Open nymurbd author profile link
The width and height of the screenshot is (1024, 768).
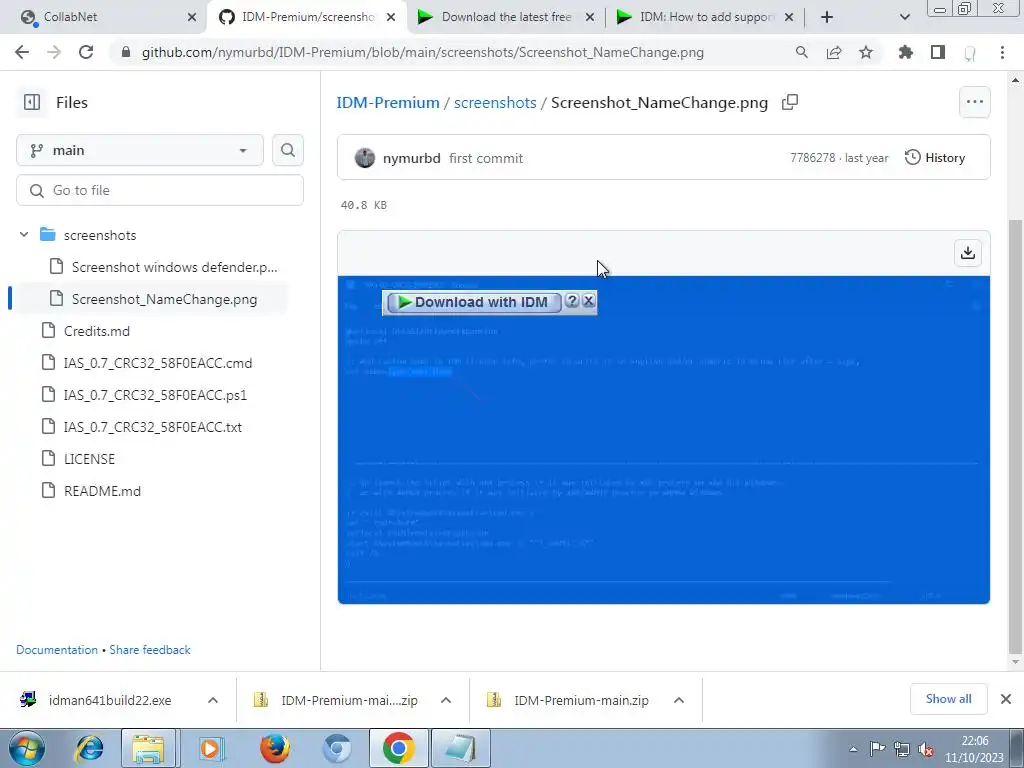point(411,158)
